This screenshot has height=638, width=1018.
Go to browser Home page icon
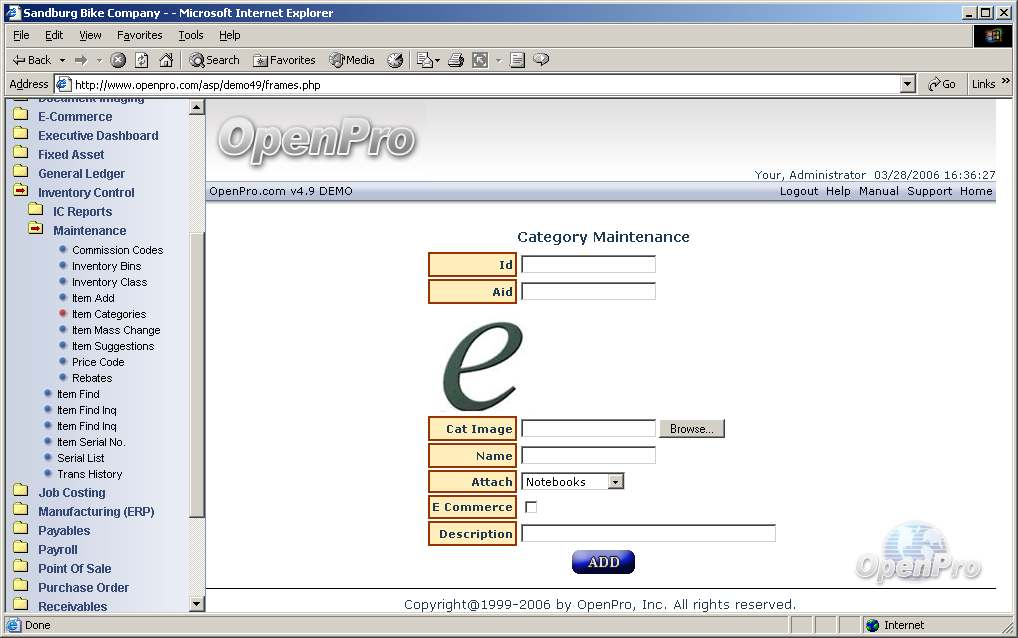click(x=166, y=60)
